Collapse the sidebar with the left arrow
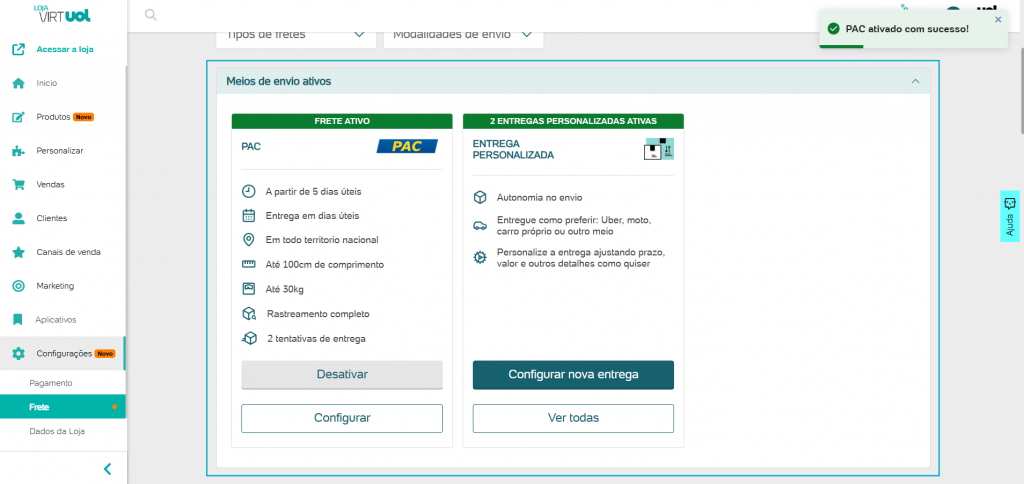Image resolution: width=1024 pixels, height=484 pixels. (x=107, y=468)
